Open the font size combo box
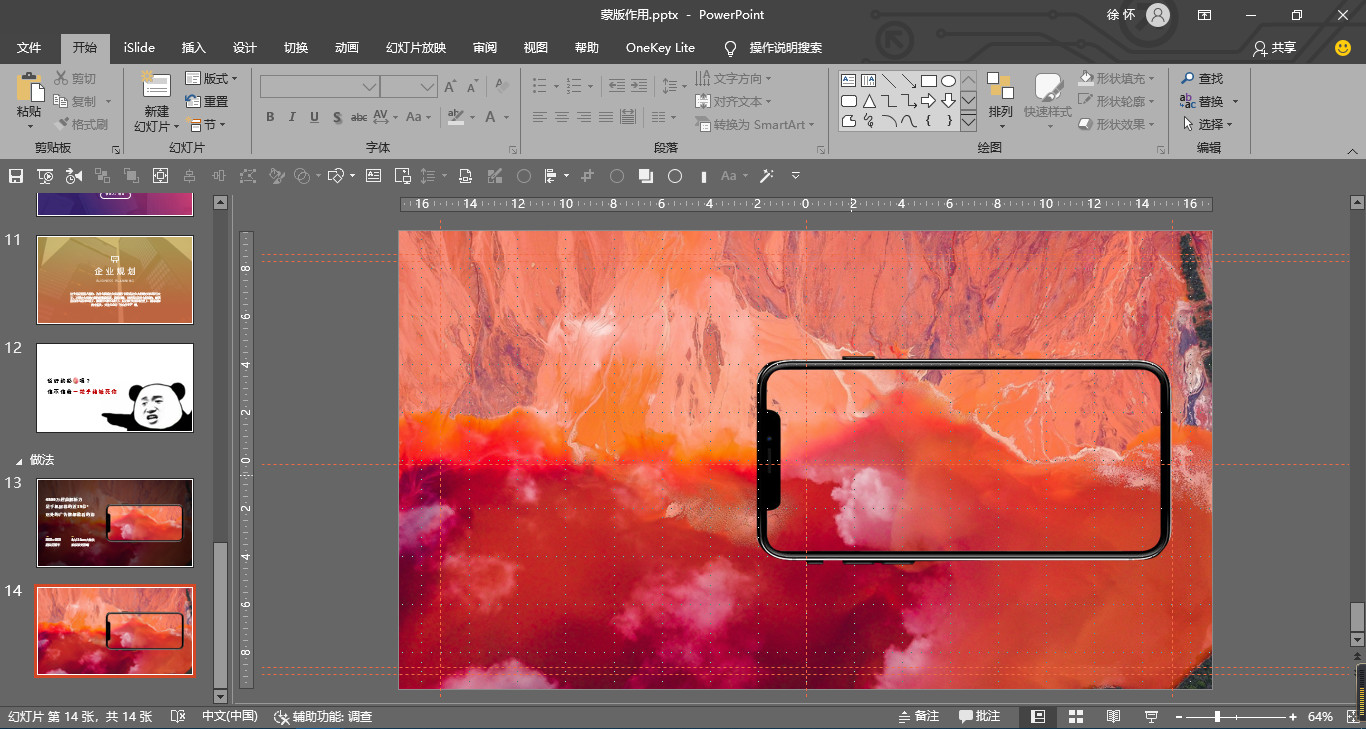 coord(409,87)
